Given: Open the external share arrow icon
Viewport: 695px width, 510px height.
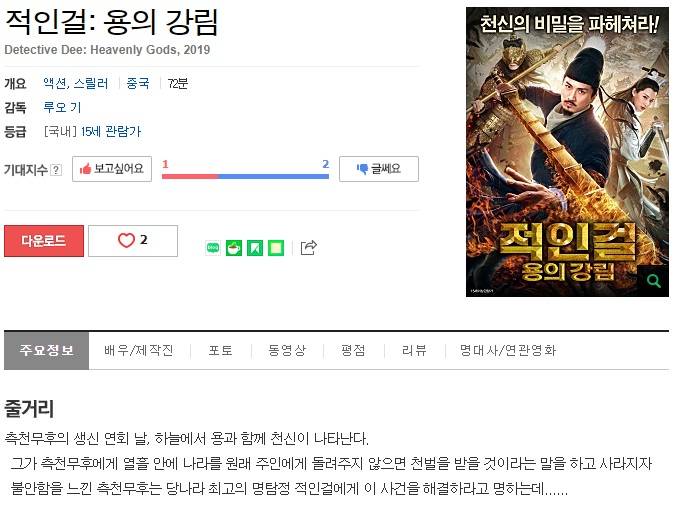Looking at the screenshot, I should [308, 247].
